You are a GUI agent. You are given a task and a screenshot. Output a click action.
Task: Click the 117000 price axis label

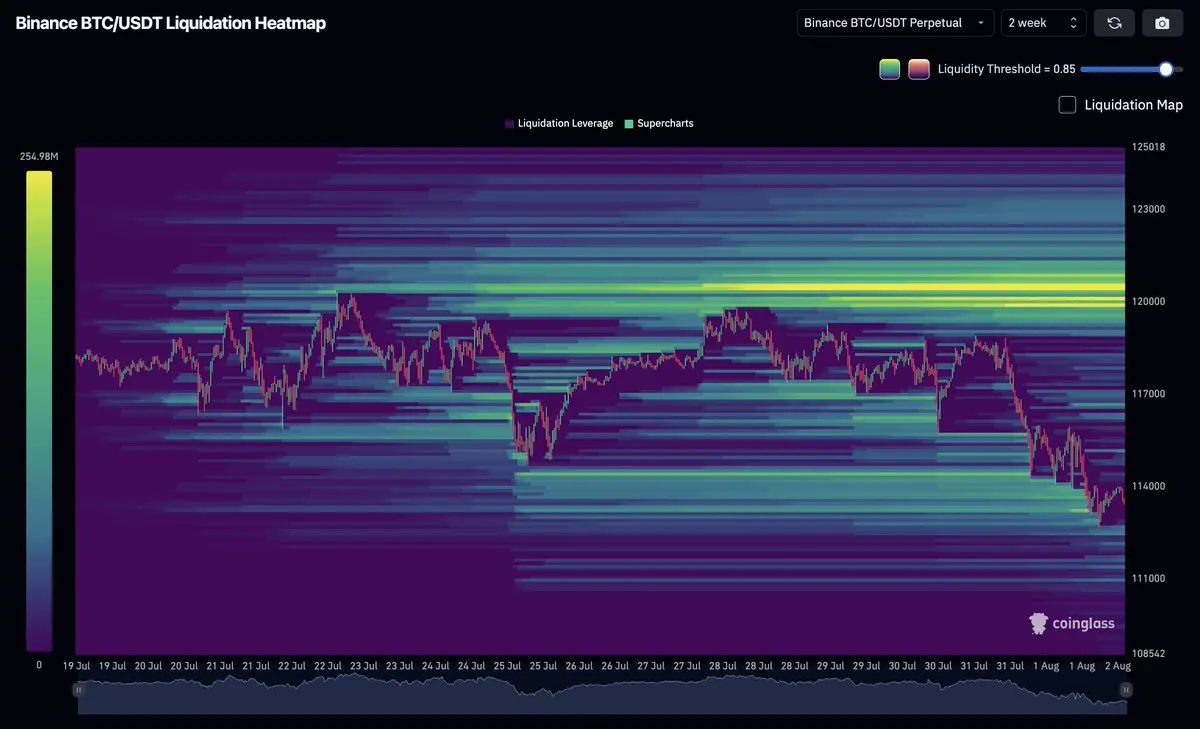point(1148,394)
